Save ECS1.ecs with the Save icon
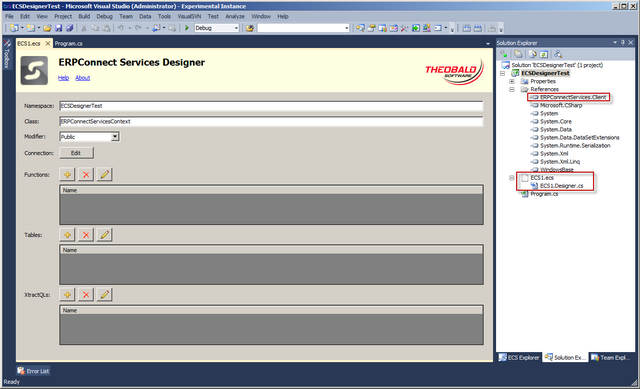The height and width of the screenshot is (389, 640). tap(58, 28)
